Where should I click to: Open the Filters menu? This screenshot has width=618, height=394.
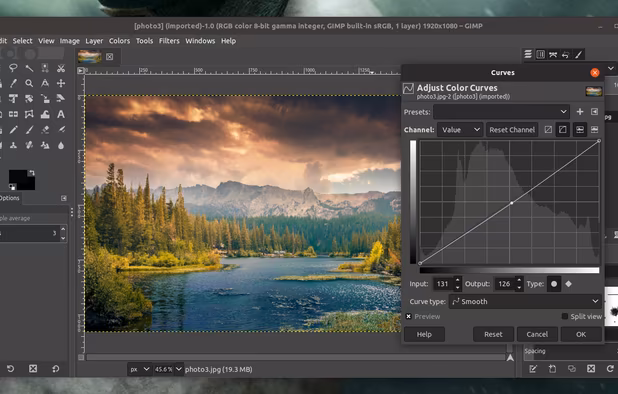pyautogui.click(x=169, y=41)
